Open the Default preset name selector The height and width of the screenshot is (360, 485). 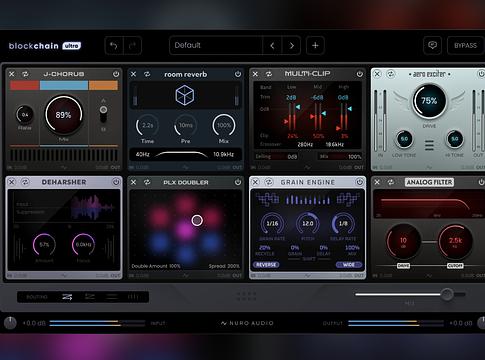click(x=216, y=45)
